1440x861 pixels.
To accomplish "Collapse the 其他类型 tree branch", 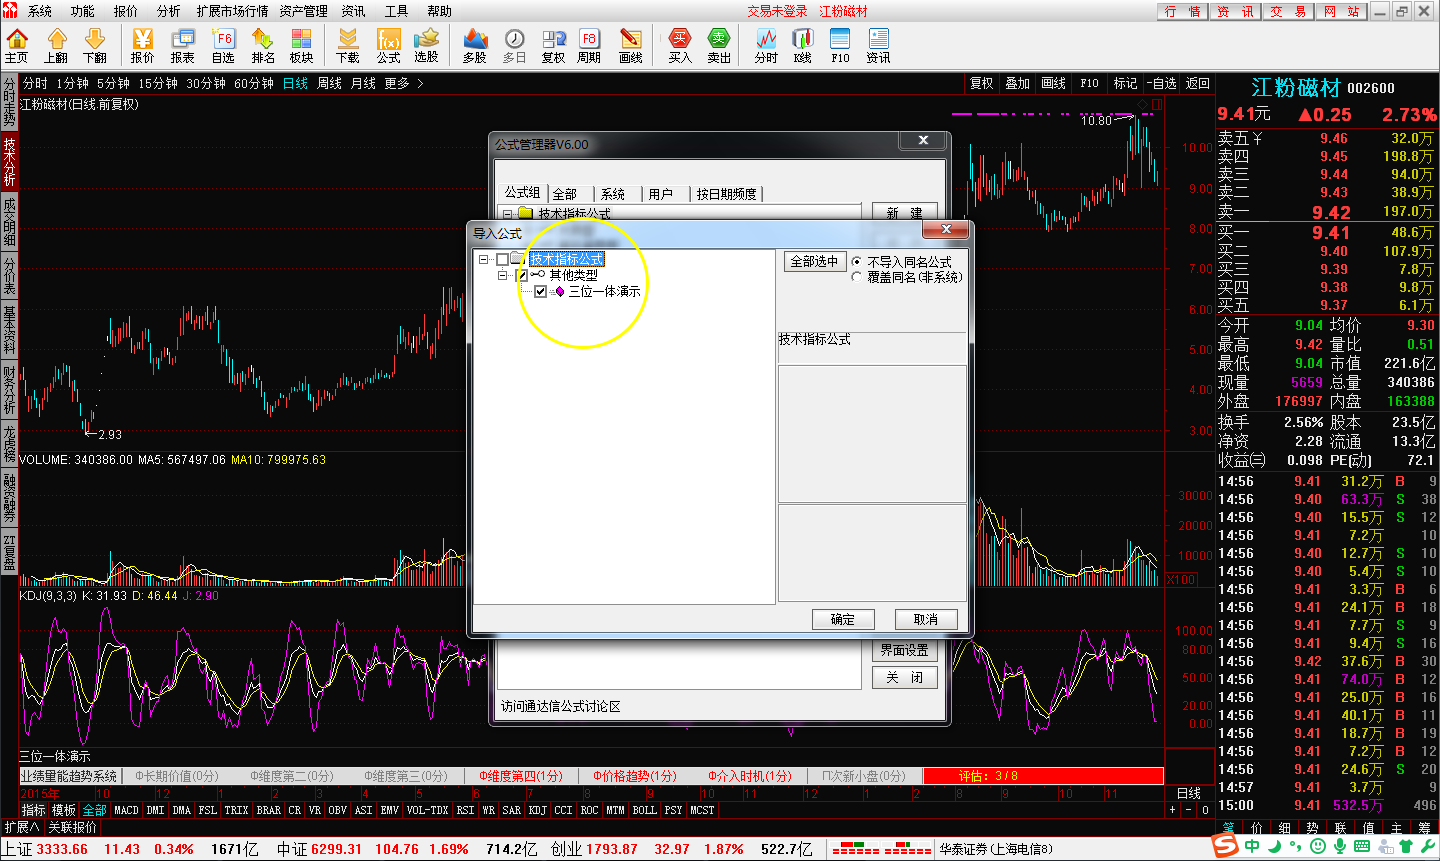I will pos(503,275).
